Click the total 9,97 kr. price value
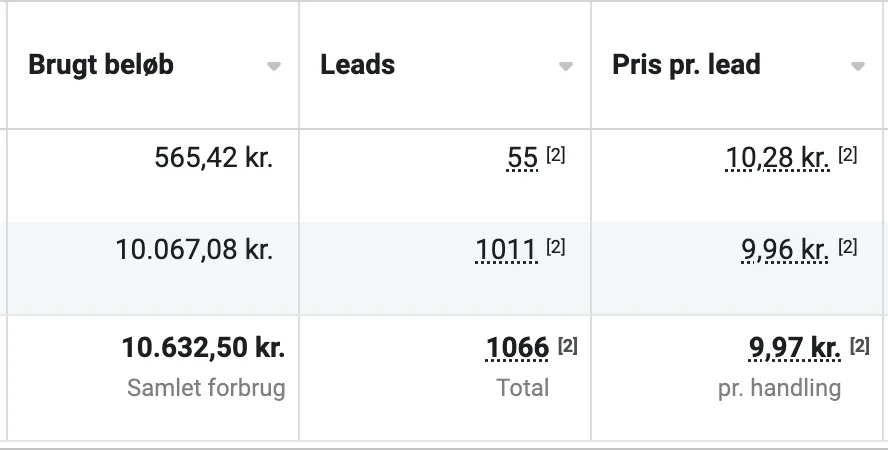Viewport: 888px width, 450px height. pyautogui.click(x=795, y=348)
